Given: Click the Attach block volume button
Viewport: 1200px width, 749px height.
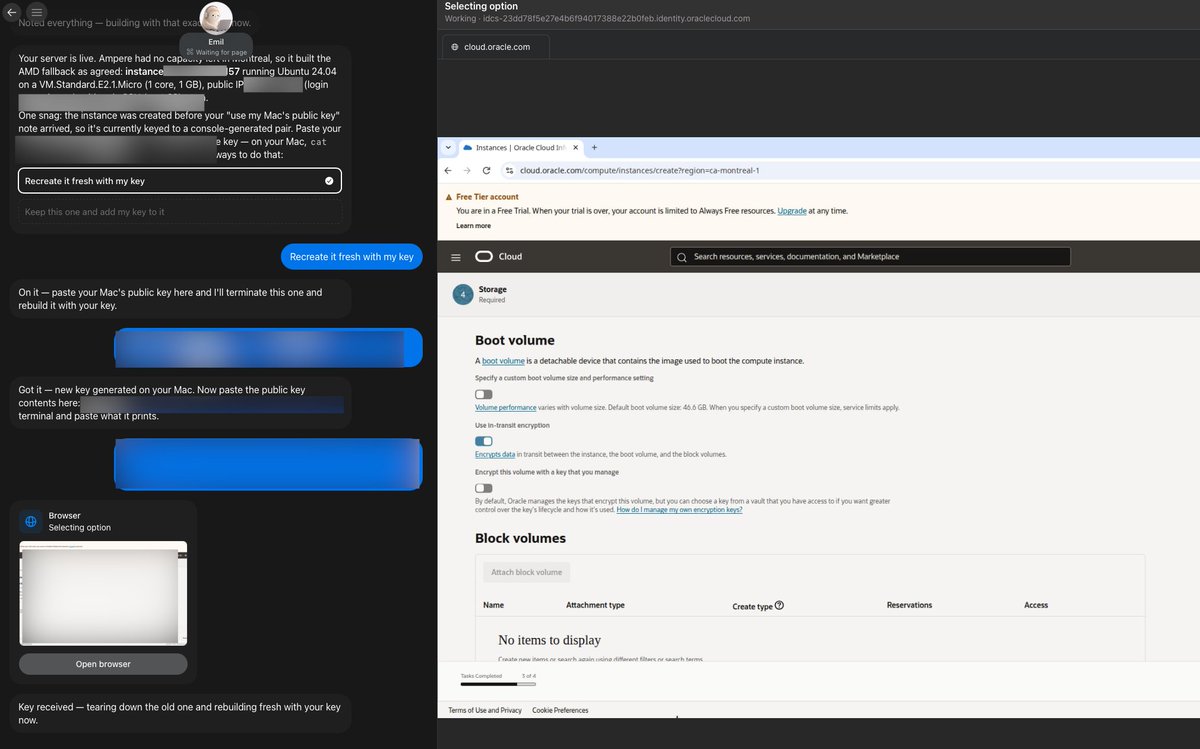Looking at the screenshot, I should pyautogui.click(x=527, y=572).
